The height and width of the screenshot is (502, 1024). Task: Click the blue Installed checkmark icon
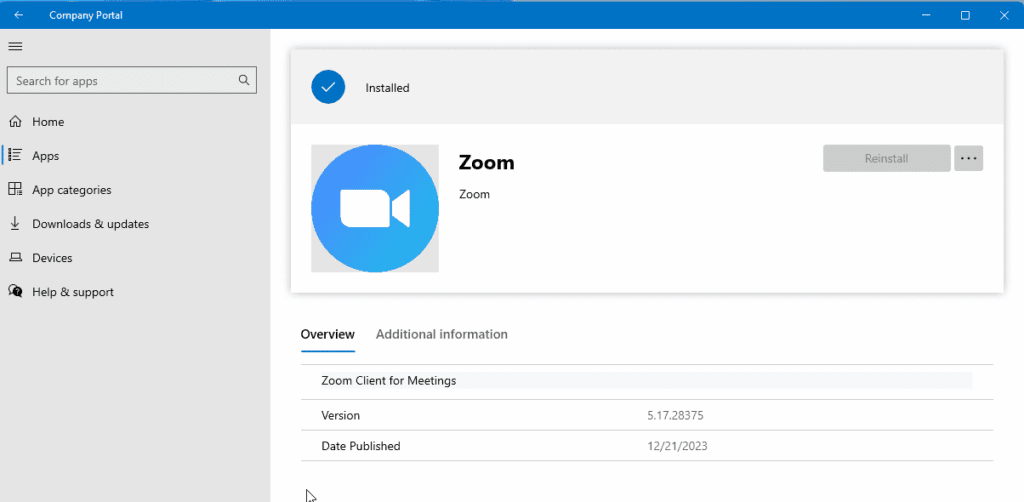coord(328,87)
